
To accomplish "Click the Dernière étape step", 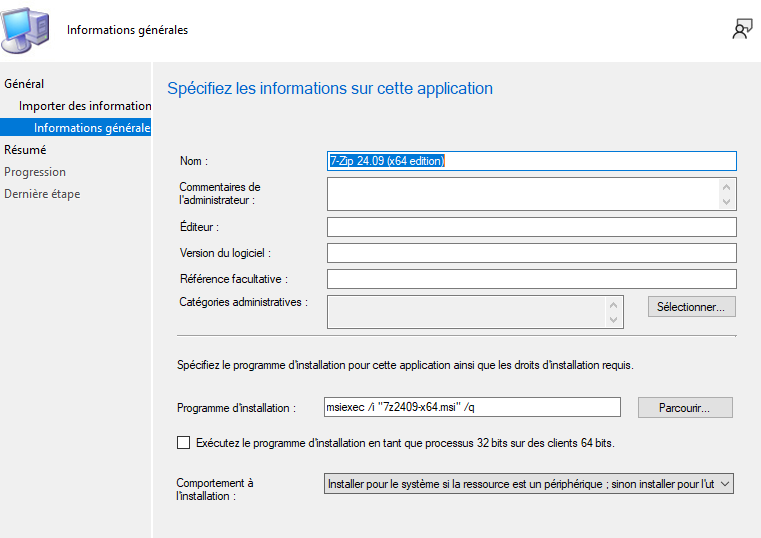I will click(x=42, y=194).
